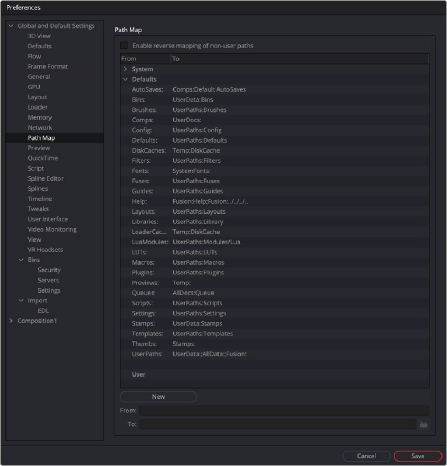
Task: Go to Video Monitoring settings
Action: point(52,229)
